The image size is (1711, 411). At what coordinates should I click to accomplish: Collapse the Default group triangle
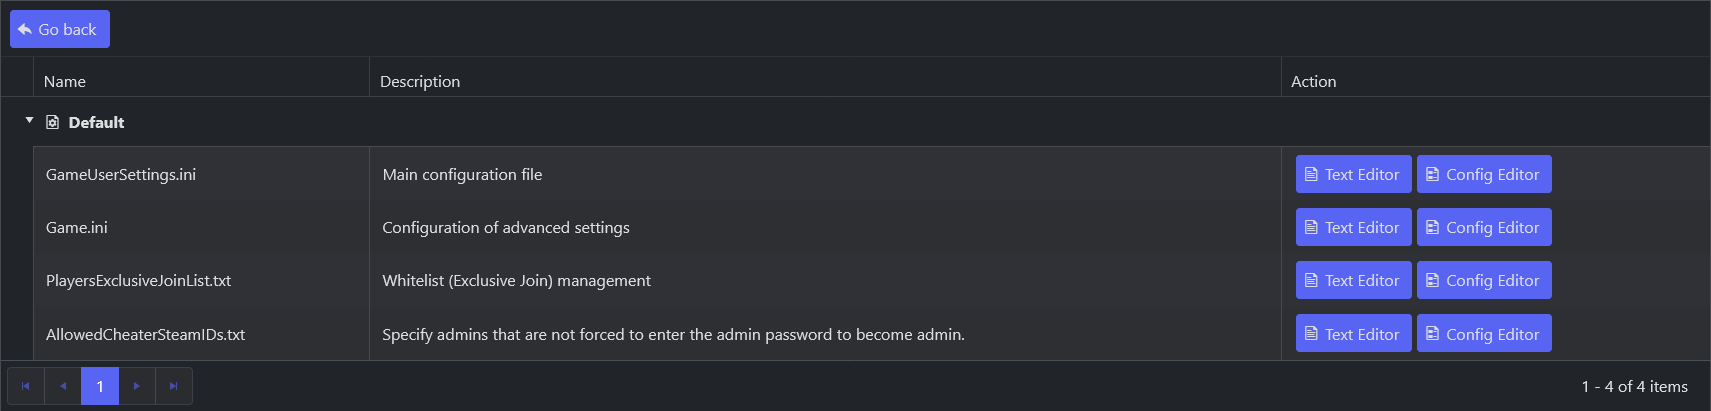click(x=29, y=121)
